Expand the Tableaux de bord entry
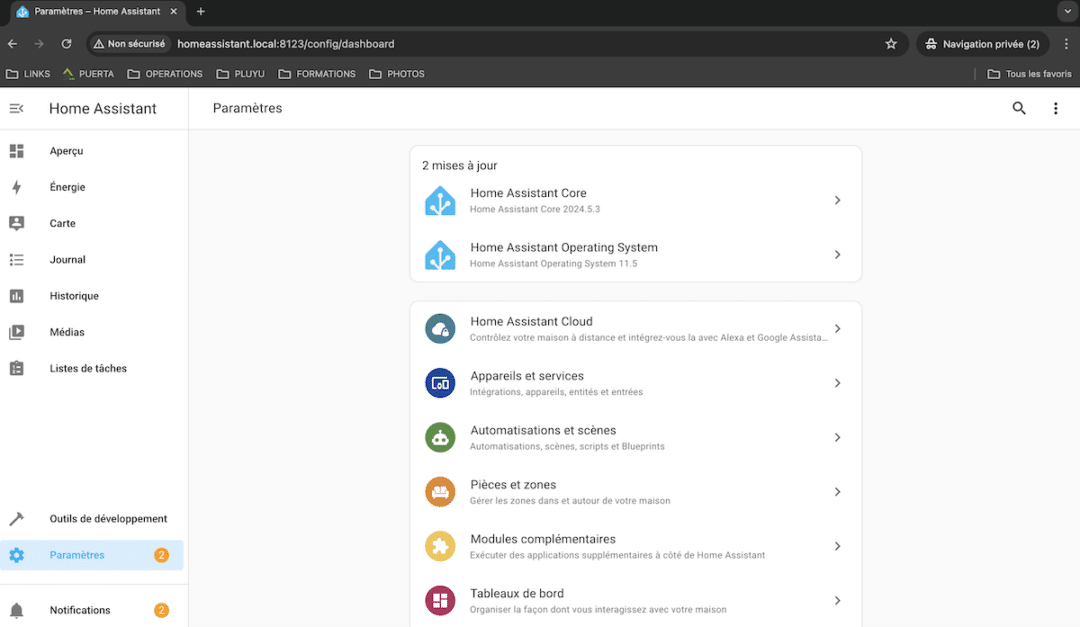 635,599
